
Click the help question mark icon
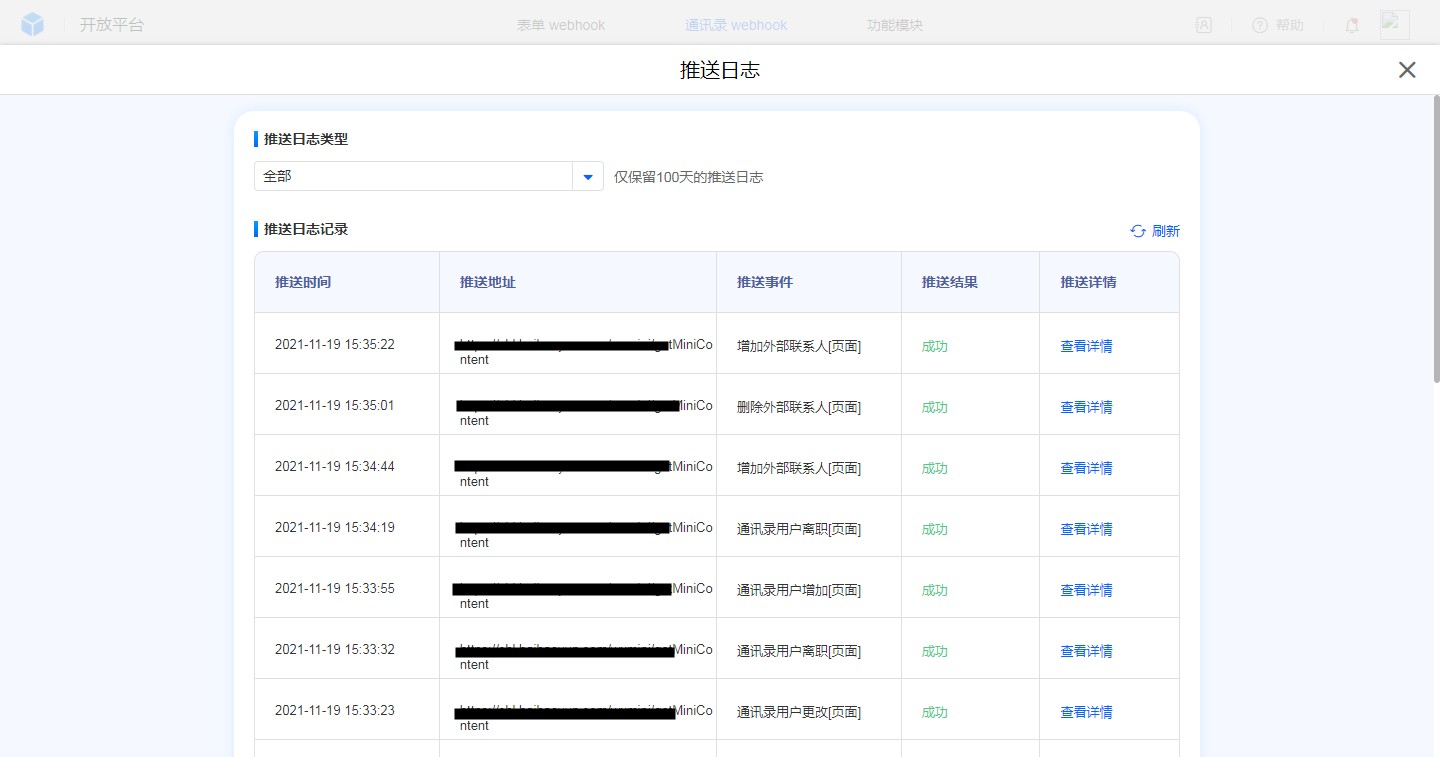coord(1259,25)
